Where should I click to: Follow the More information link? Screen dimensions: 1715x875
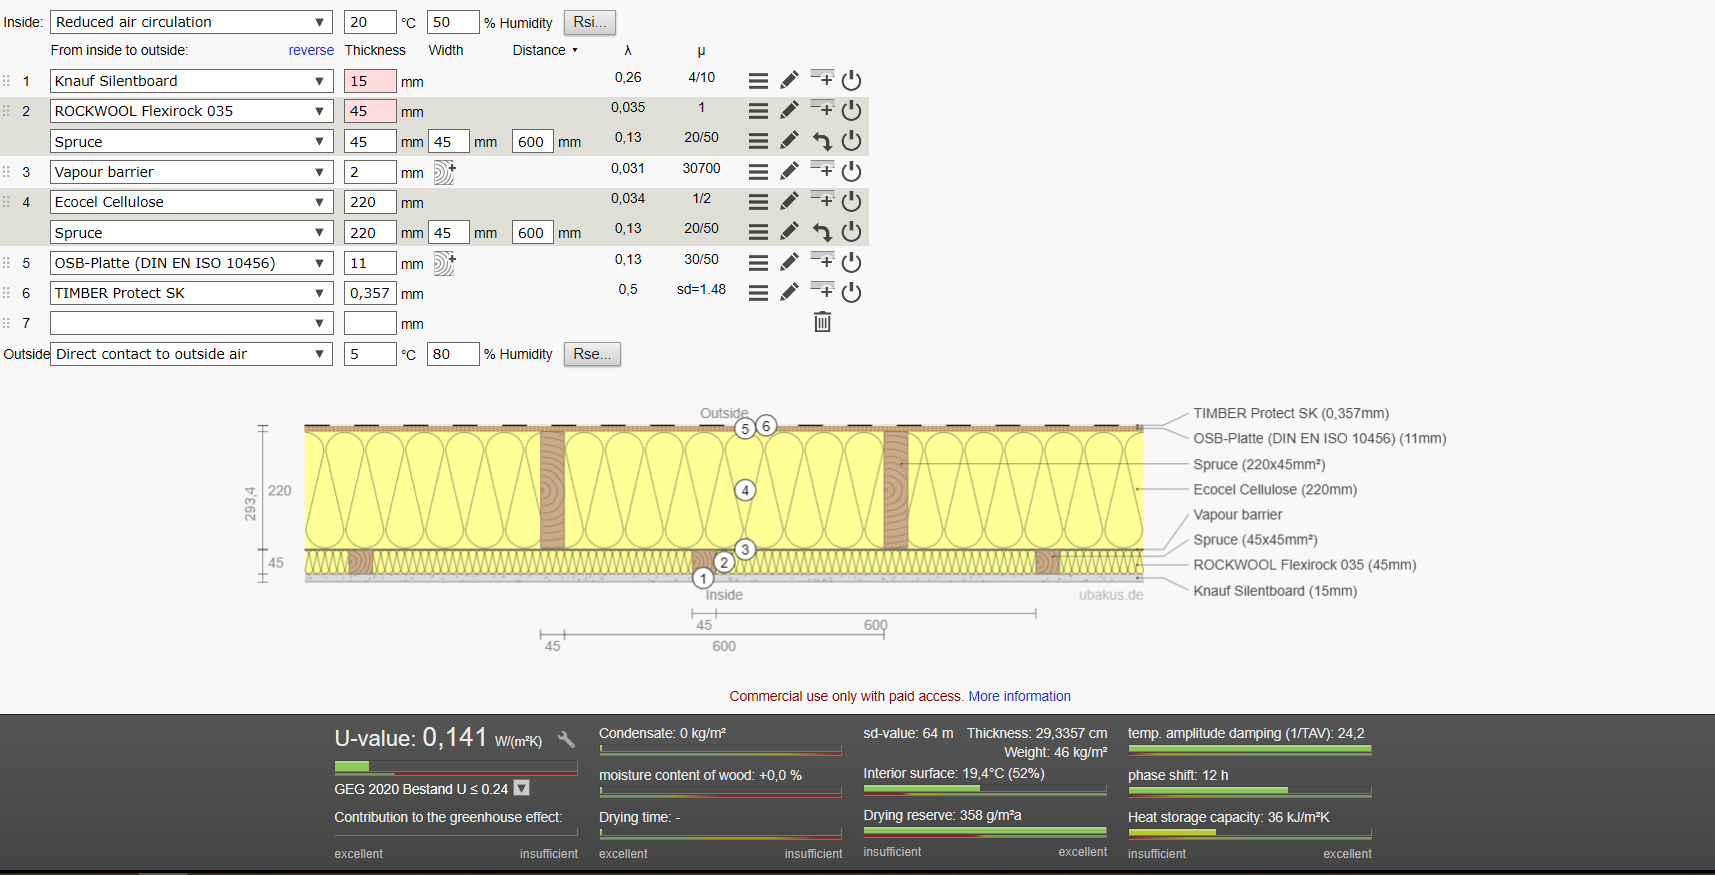click(x=1019, y=696)
